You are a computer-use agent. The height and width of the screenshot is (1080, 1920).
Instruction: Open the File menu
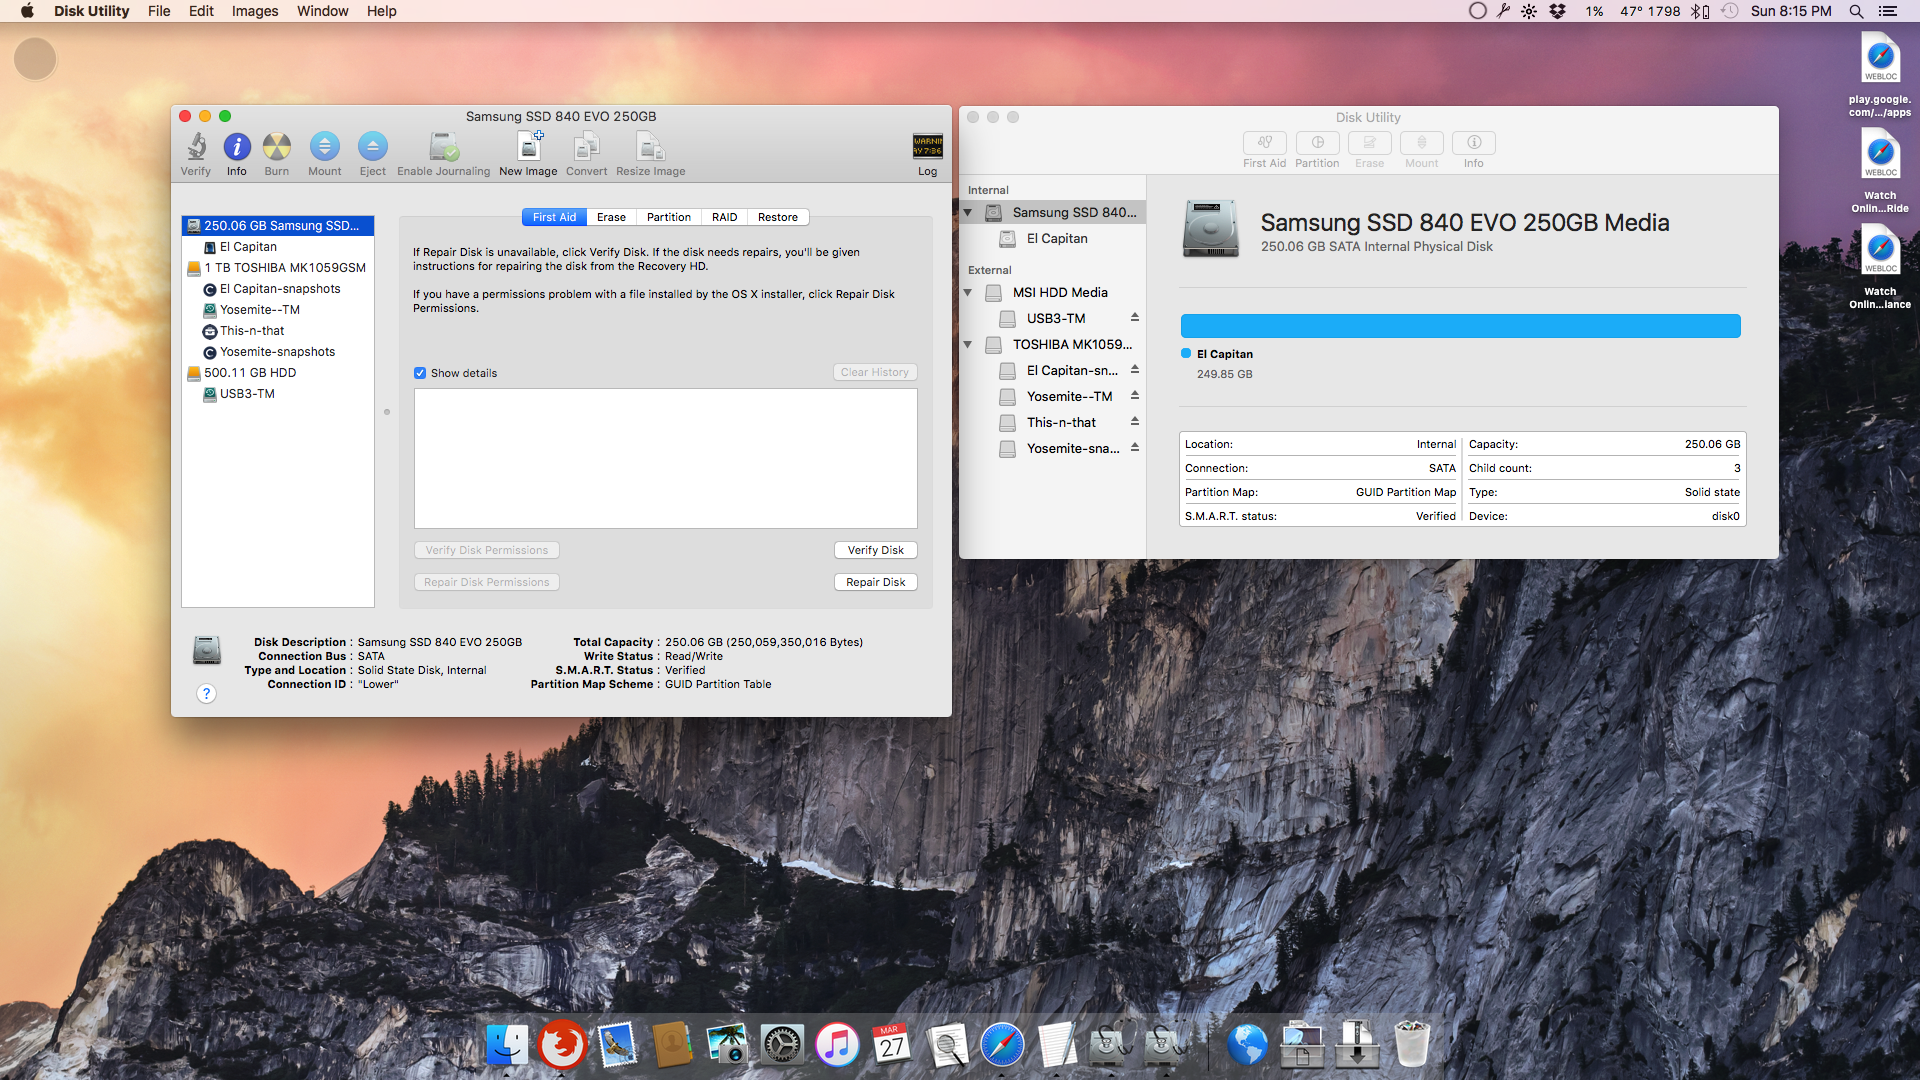[x=159, y=11]
